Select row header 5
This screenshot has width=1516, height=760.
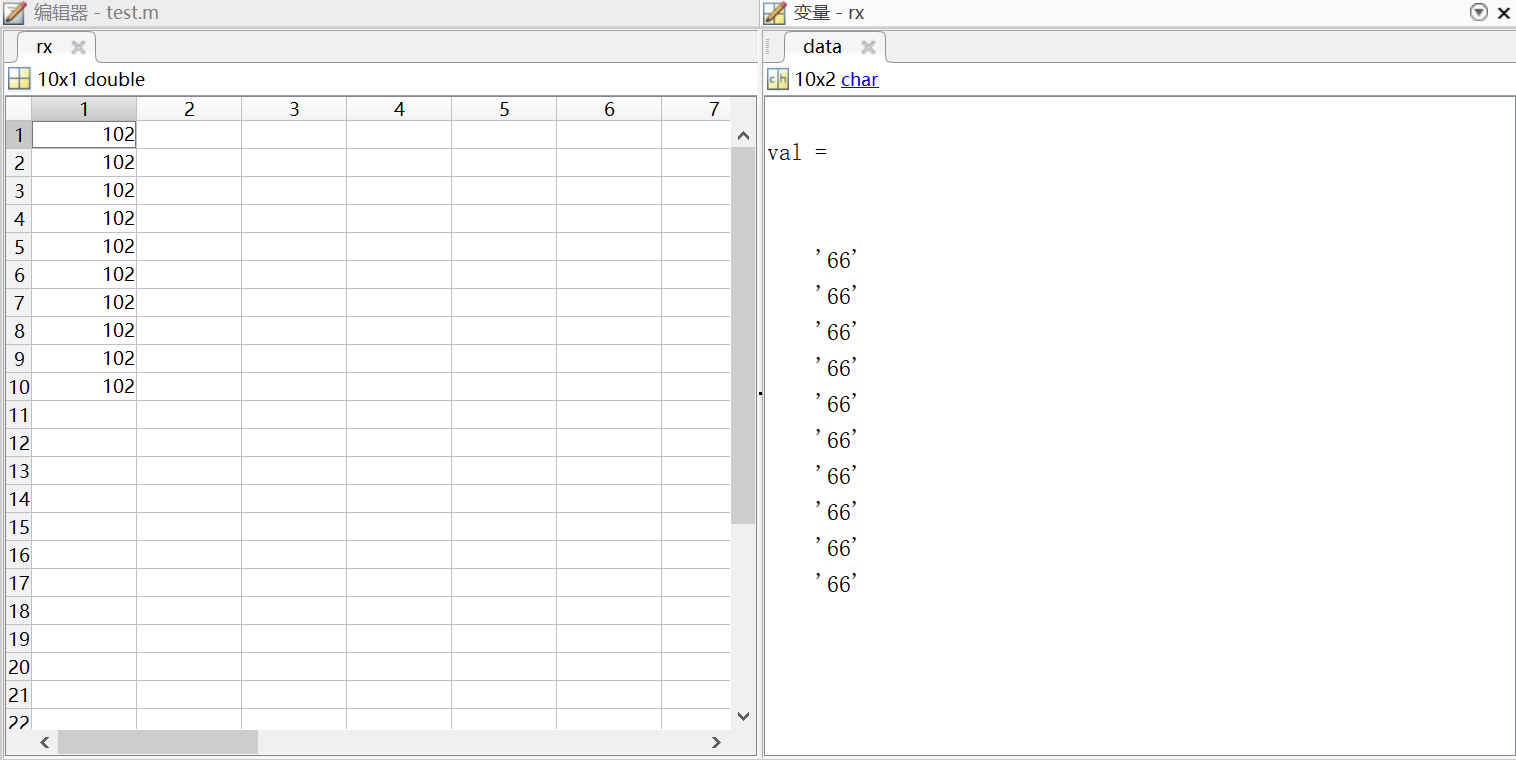(x=19, y=247)
